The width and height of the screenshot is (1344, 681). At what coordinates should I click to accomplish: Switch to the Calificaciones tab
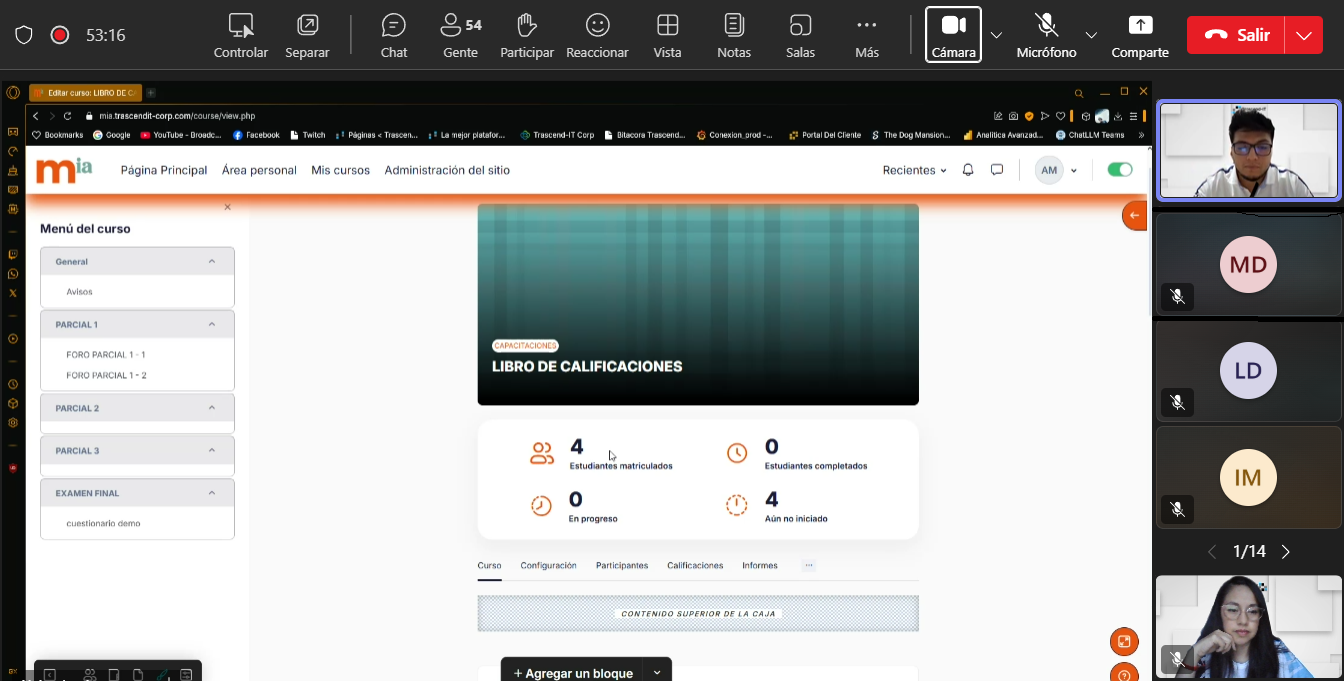pyautogui.click(x=695, y=566)
